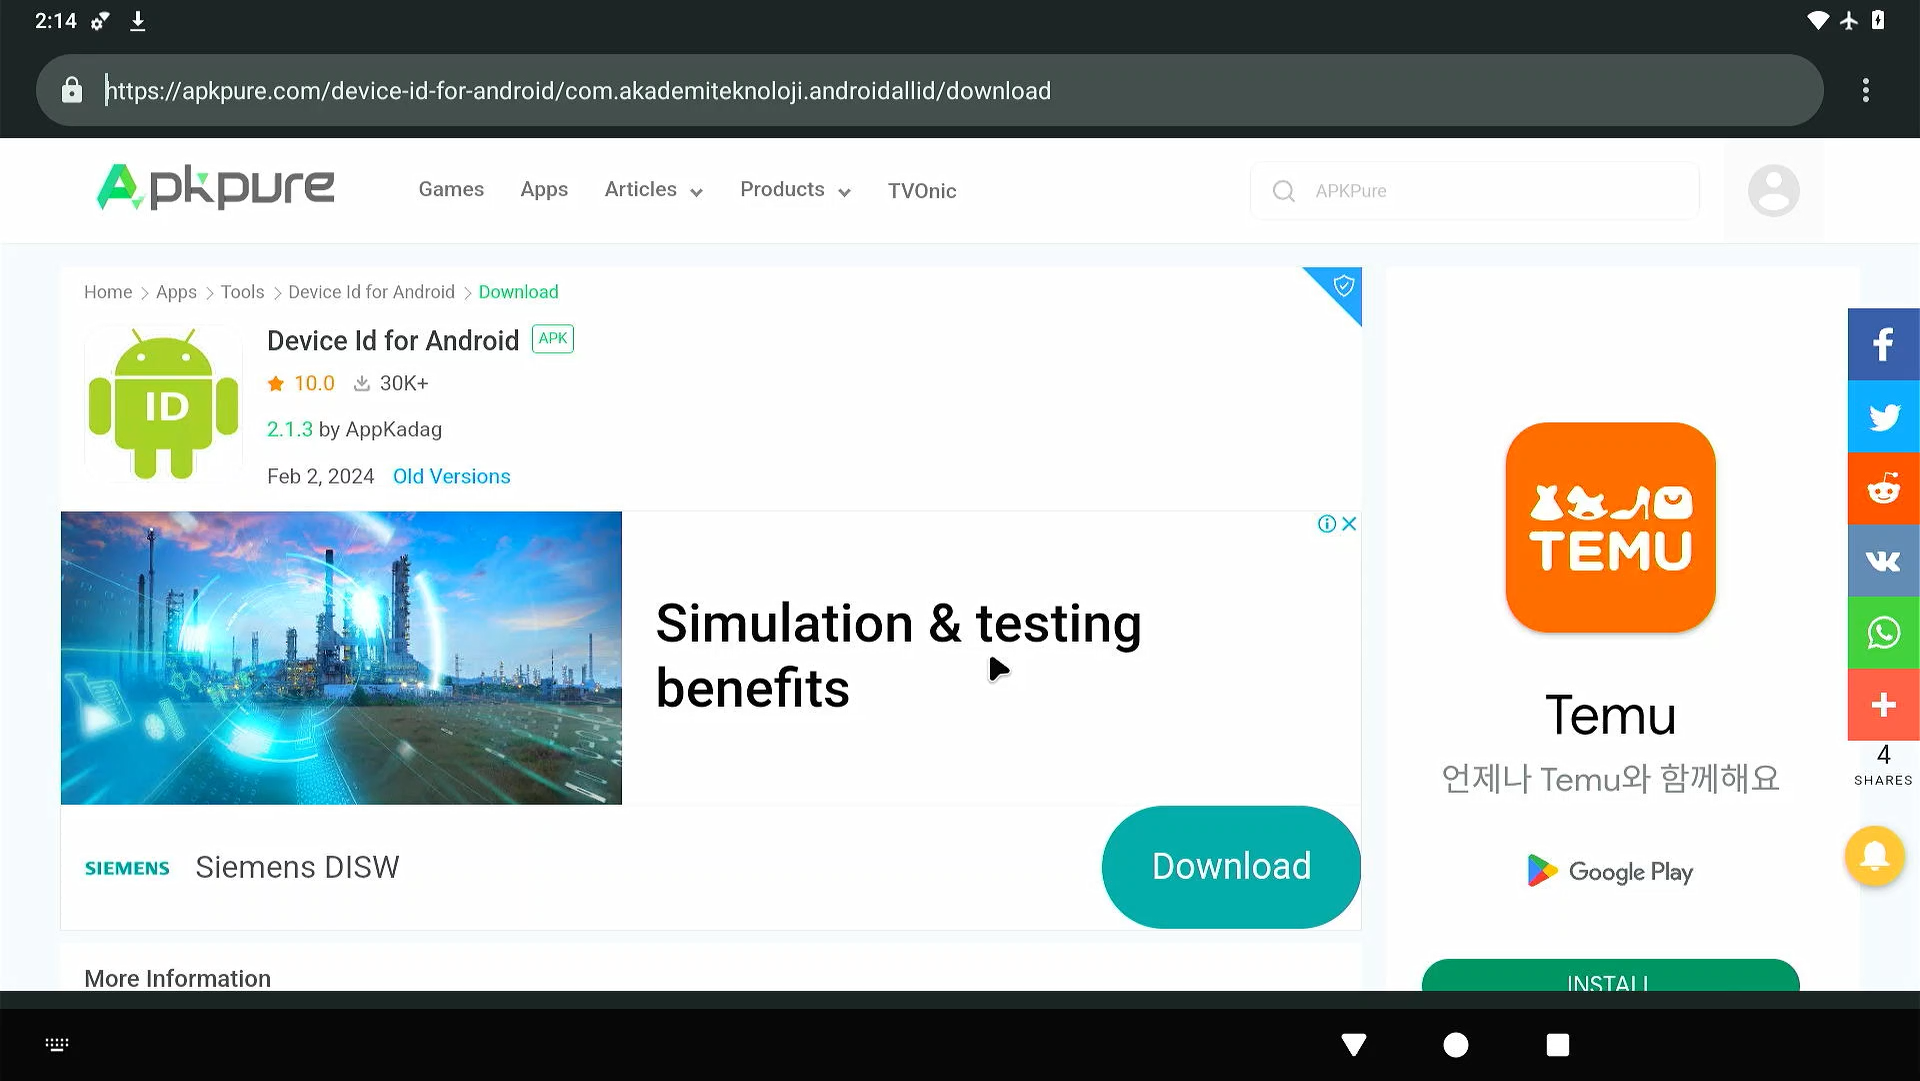Open browser three-dot menu
Screen dimensions: 1920x1081
[x=1865, y=91]
